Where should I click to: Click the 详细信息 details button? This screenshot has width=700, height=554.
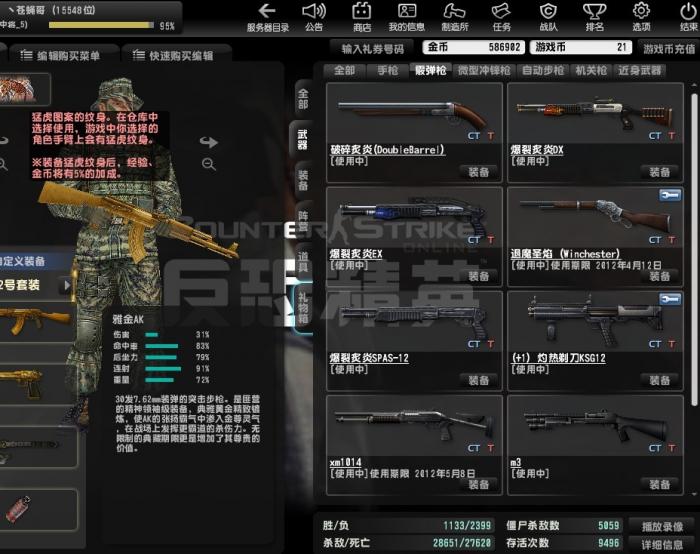tap(662, 545)
